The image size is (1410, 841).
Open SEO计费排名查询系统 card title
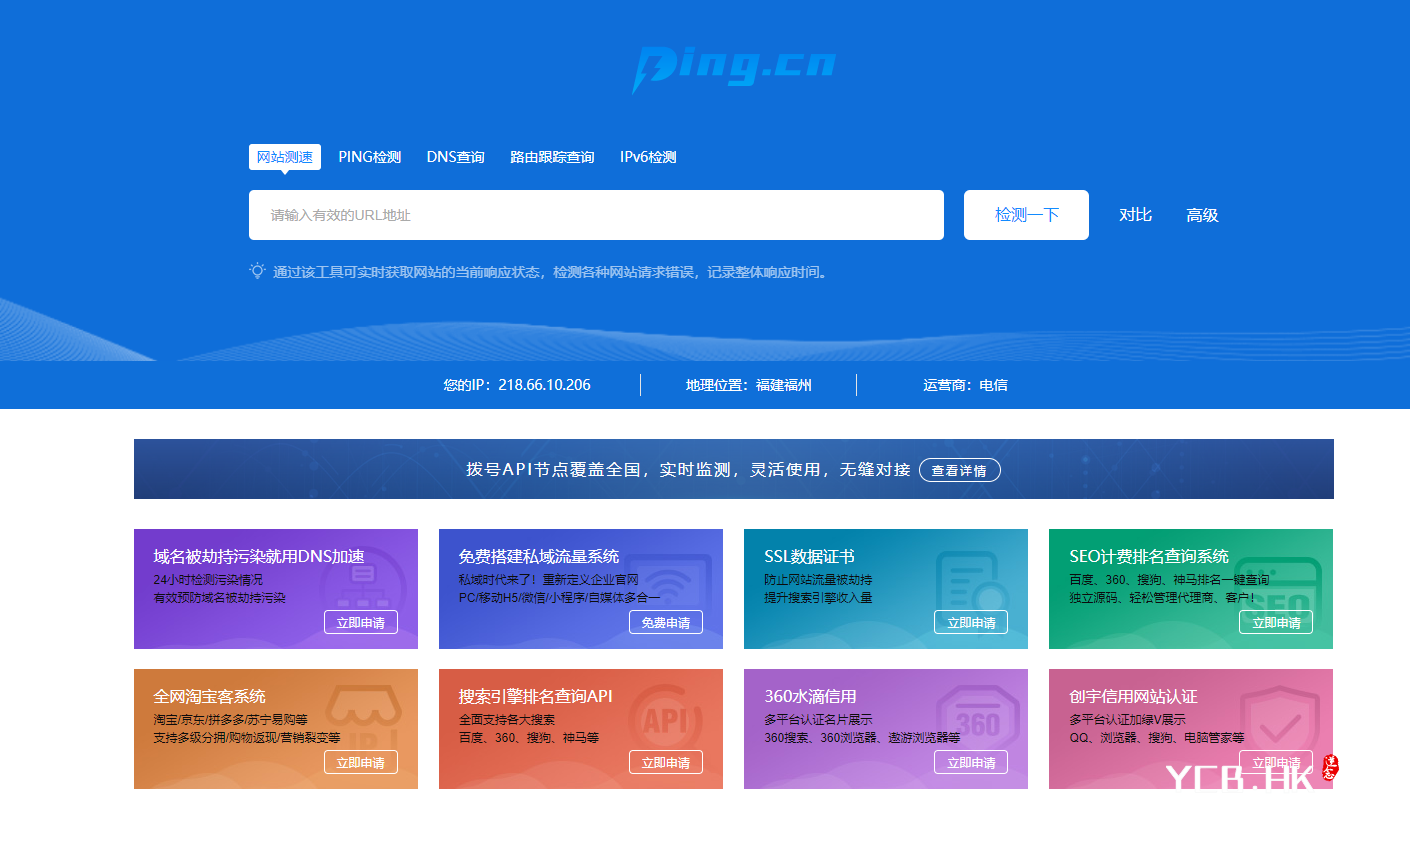(x=1149, y=556)
